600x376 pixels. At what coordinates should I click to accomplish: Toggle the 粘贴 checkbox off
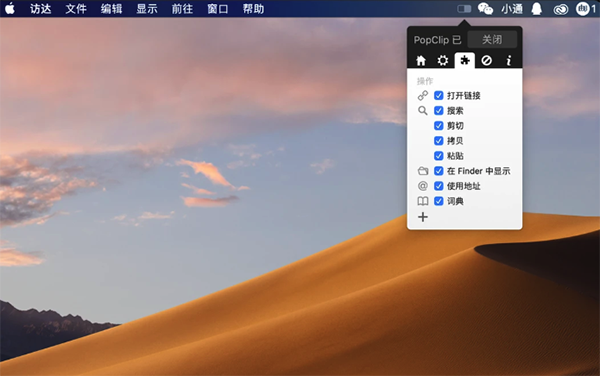tap(439, 156)
